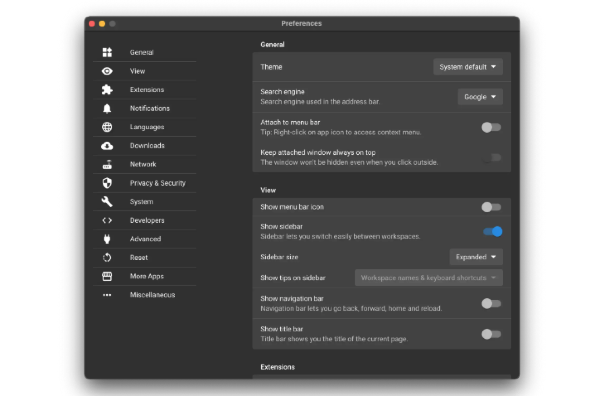Click the System wrench icon
Viewport: 600px width, 396px height.
pos(107,202)
